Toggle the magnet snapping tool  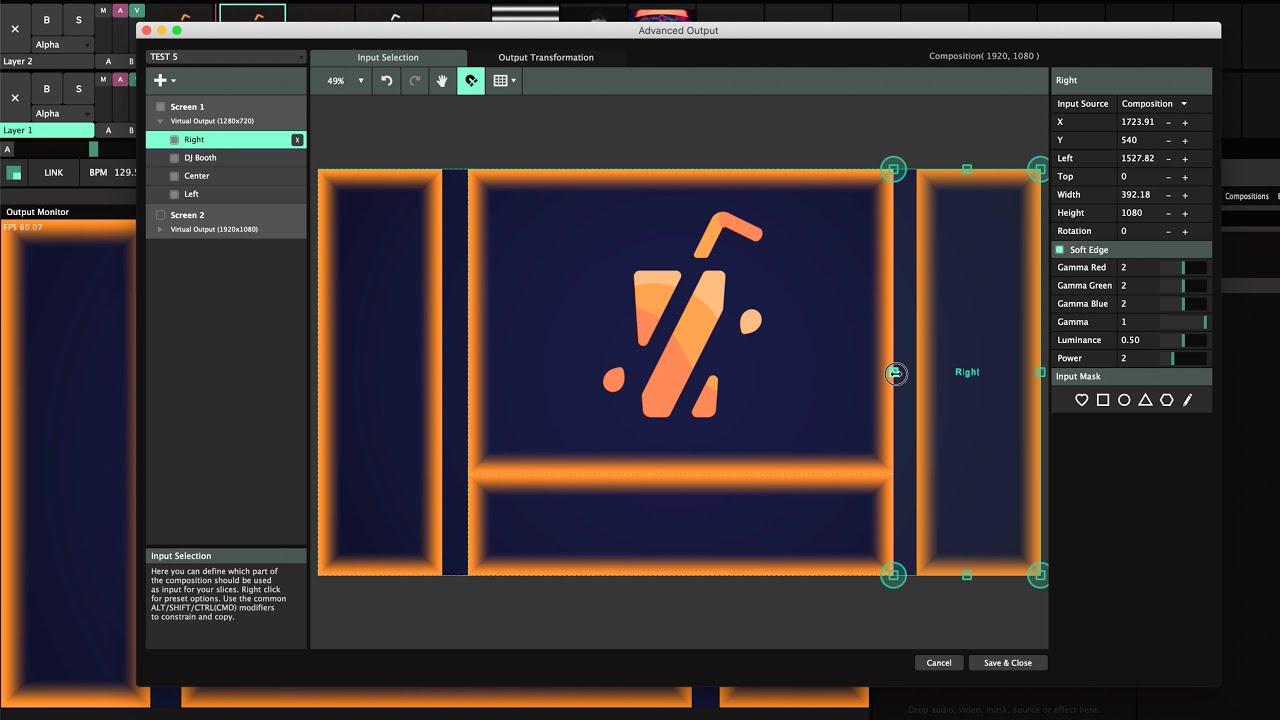click(471, 81)
